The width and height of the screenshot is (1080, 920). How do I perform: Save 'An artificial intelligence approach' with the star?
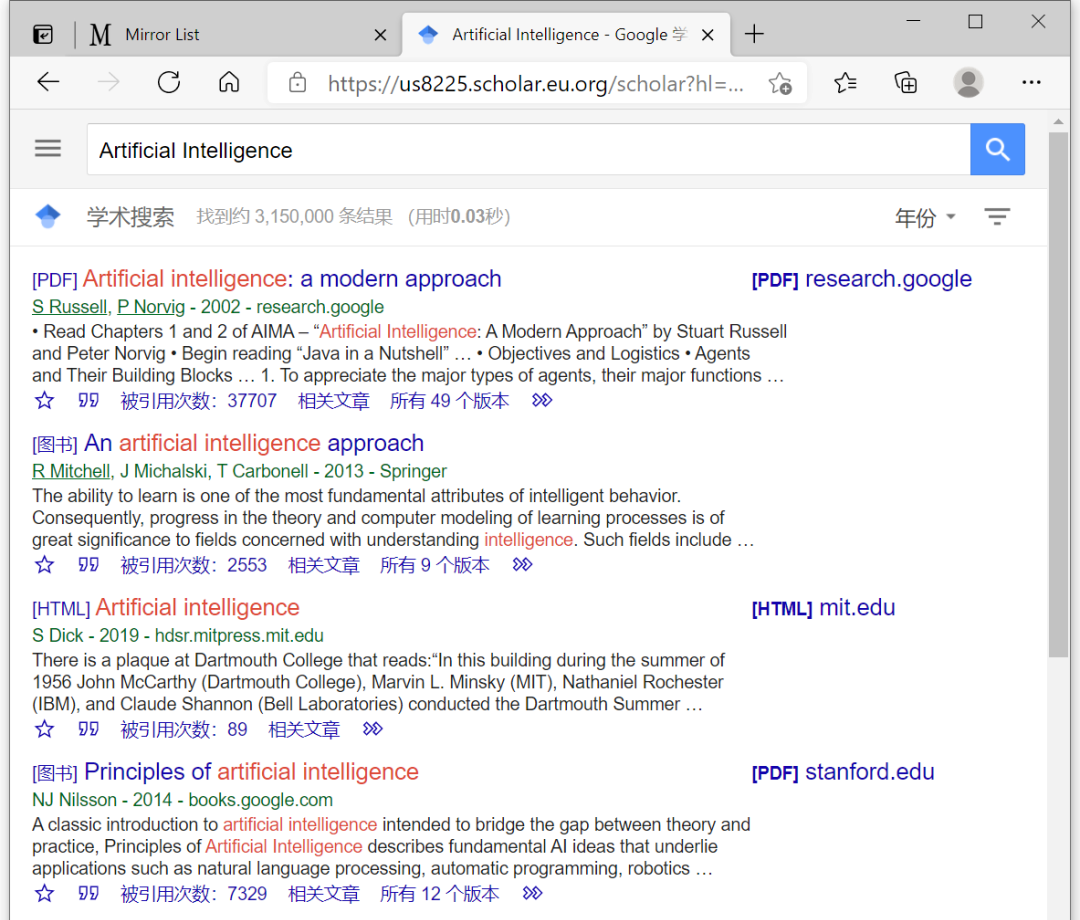[x=45, y=565]
